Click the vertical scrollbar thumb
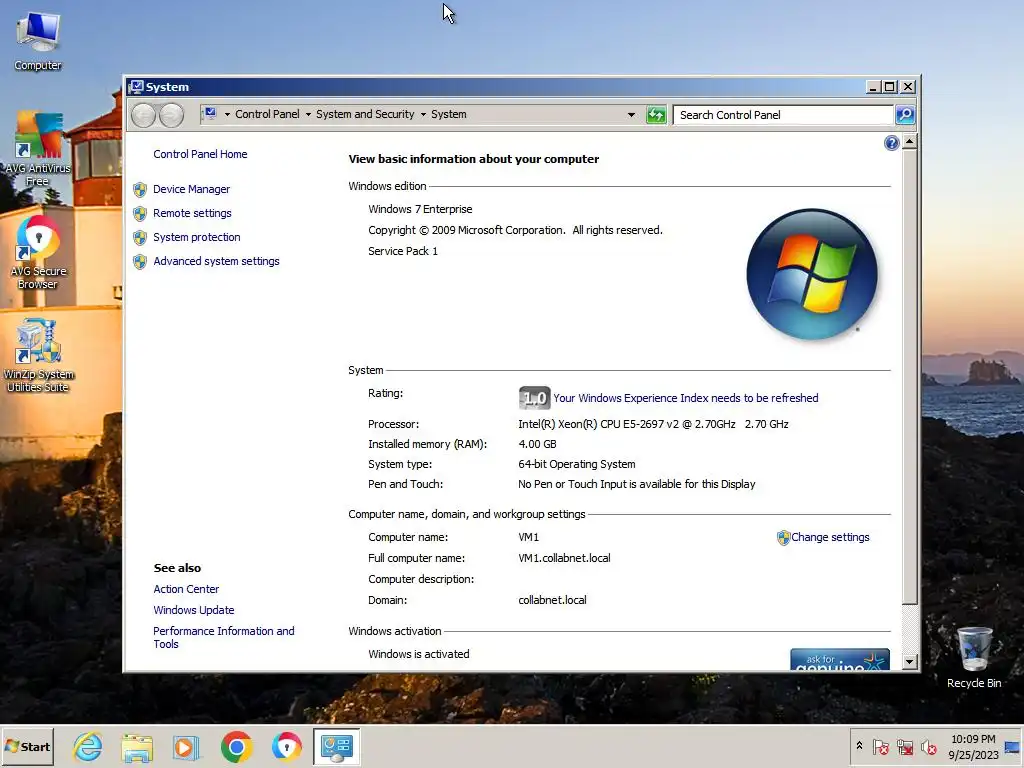The image size is (1024, 768). click(909, 377)
